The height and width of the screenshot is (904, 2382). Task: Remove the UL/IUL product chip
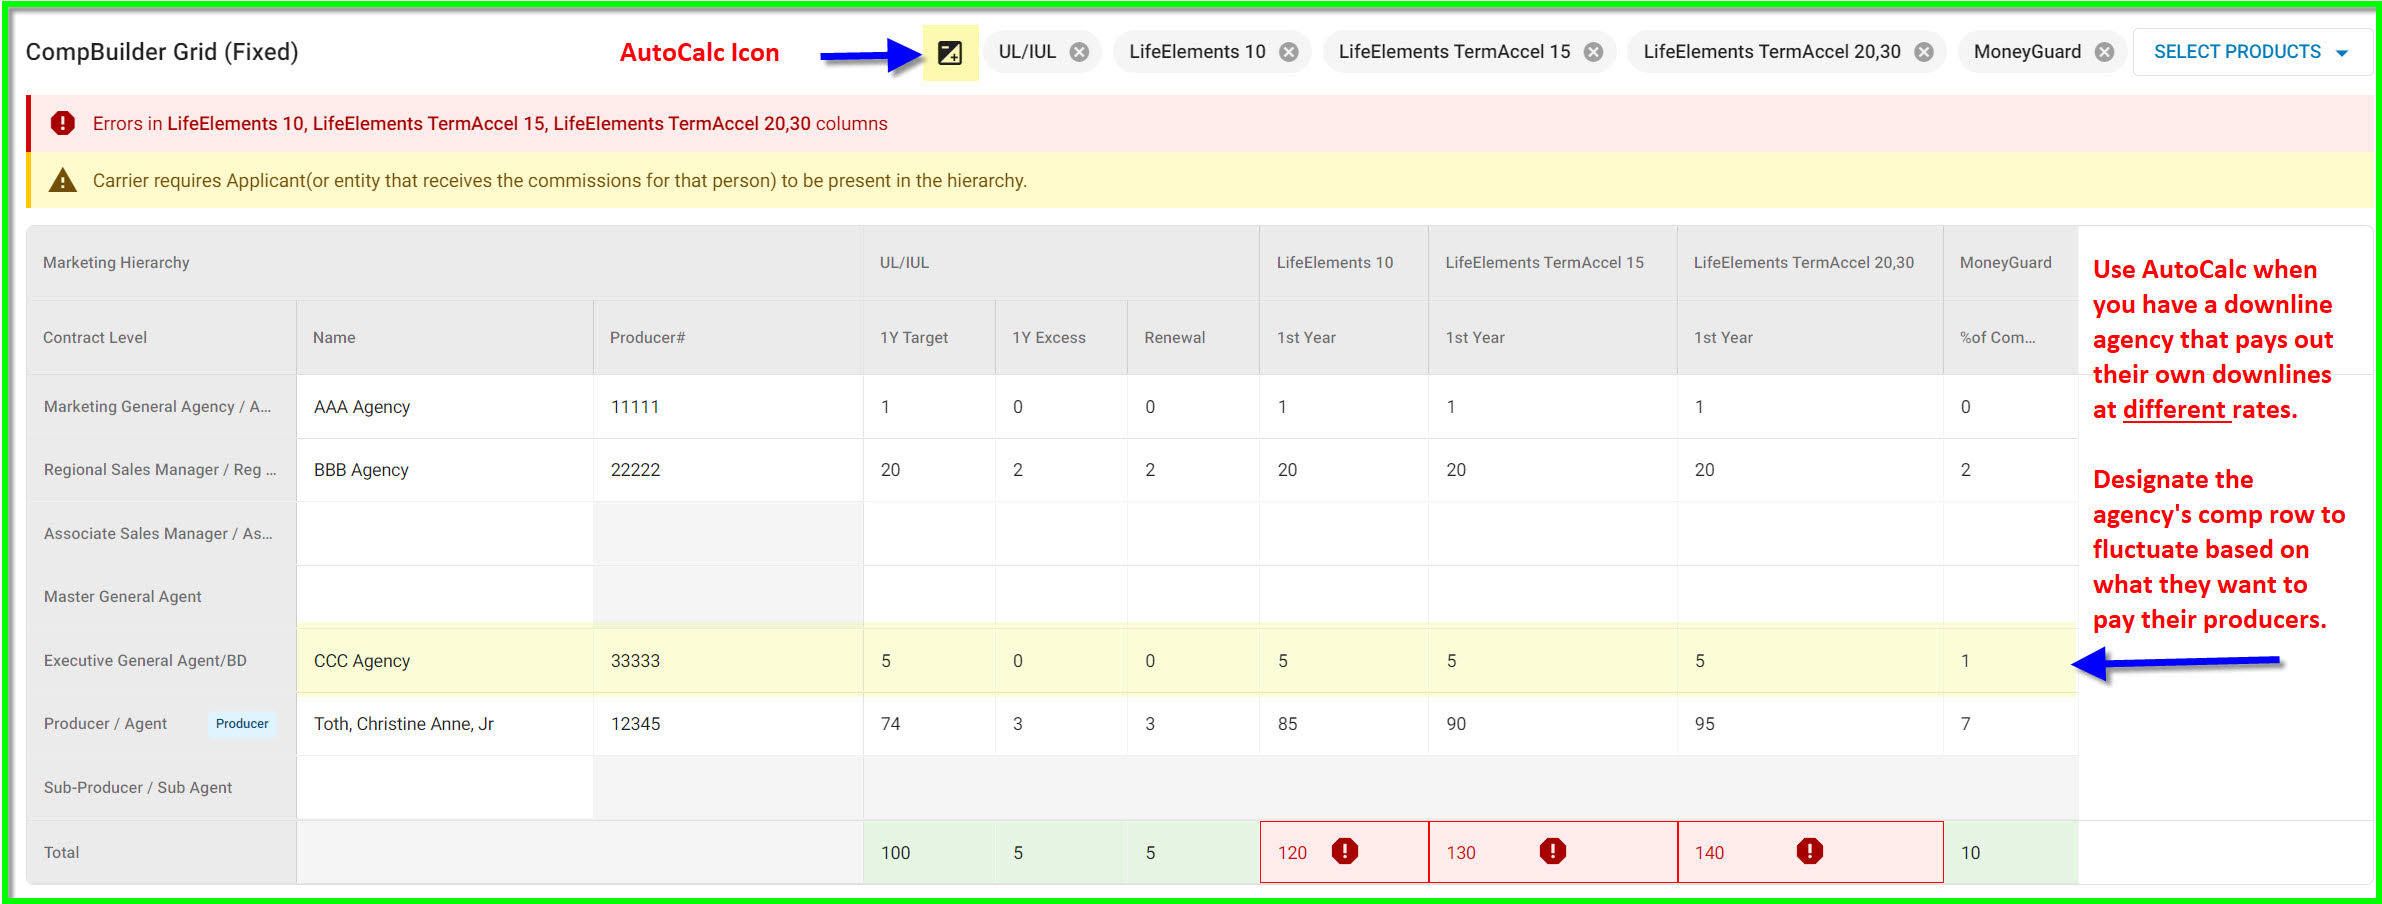[1079, 52]
